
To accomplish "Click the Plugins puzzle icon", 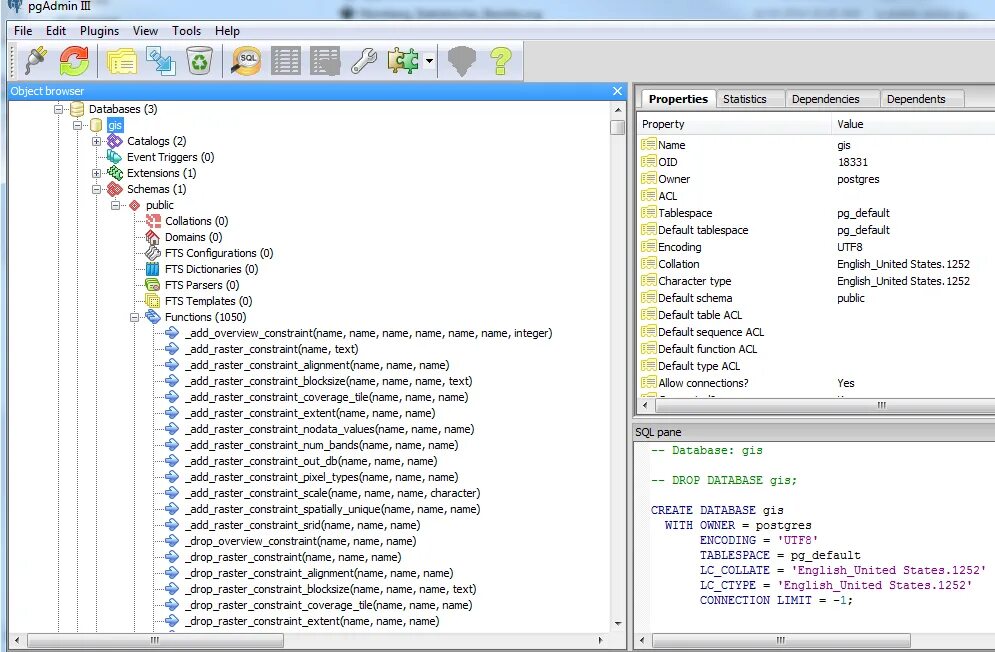I will [x=404, y=61].
